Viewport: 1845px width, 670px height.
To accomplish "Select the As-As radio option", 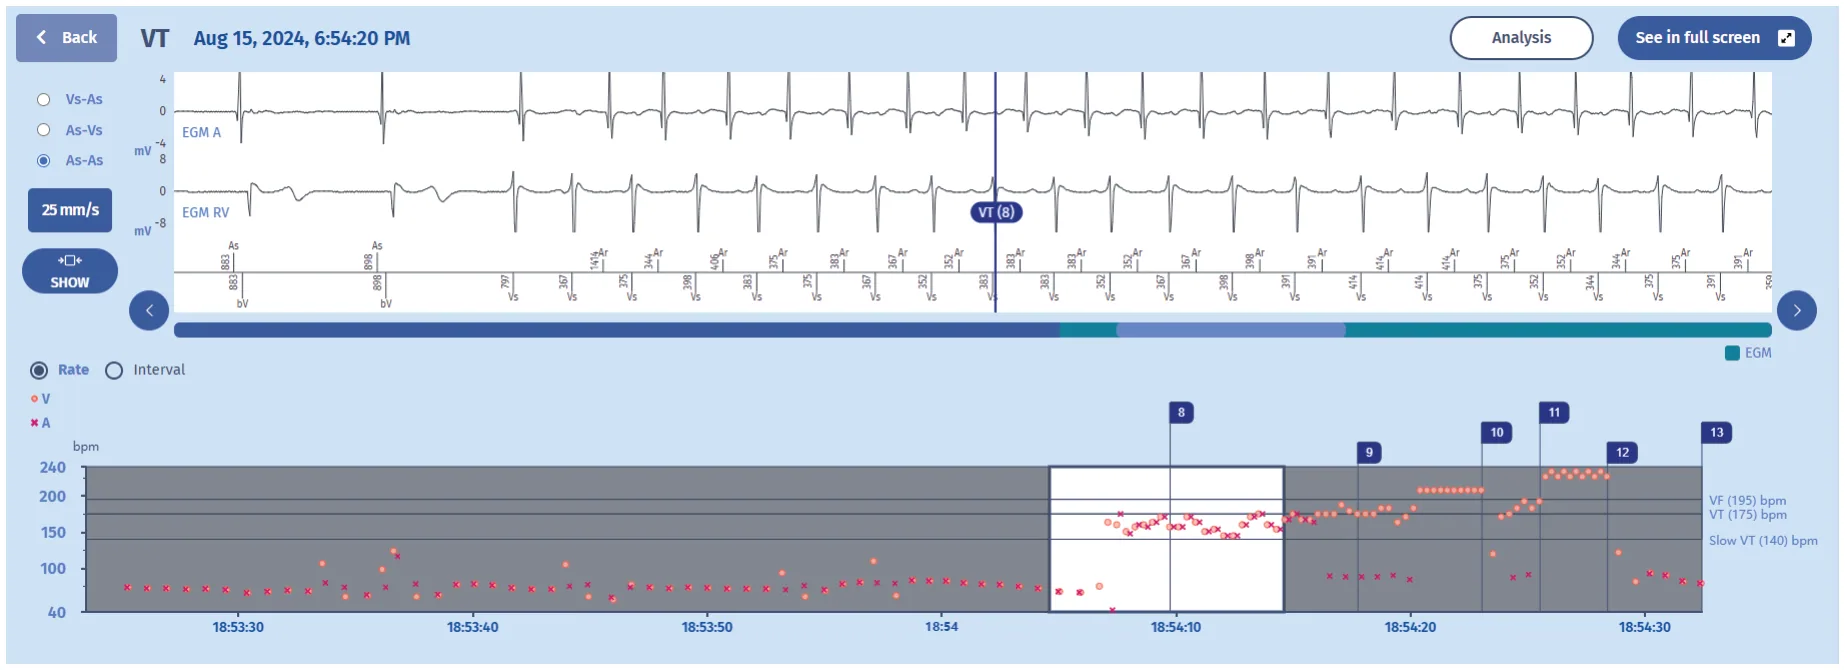I will [44, 160].
